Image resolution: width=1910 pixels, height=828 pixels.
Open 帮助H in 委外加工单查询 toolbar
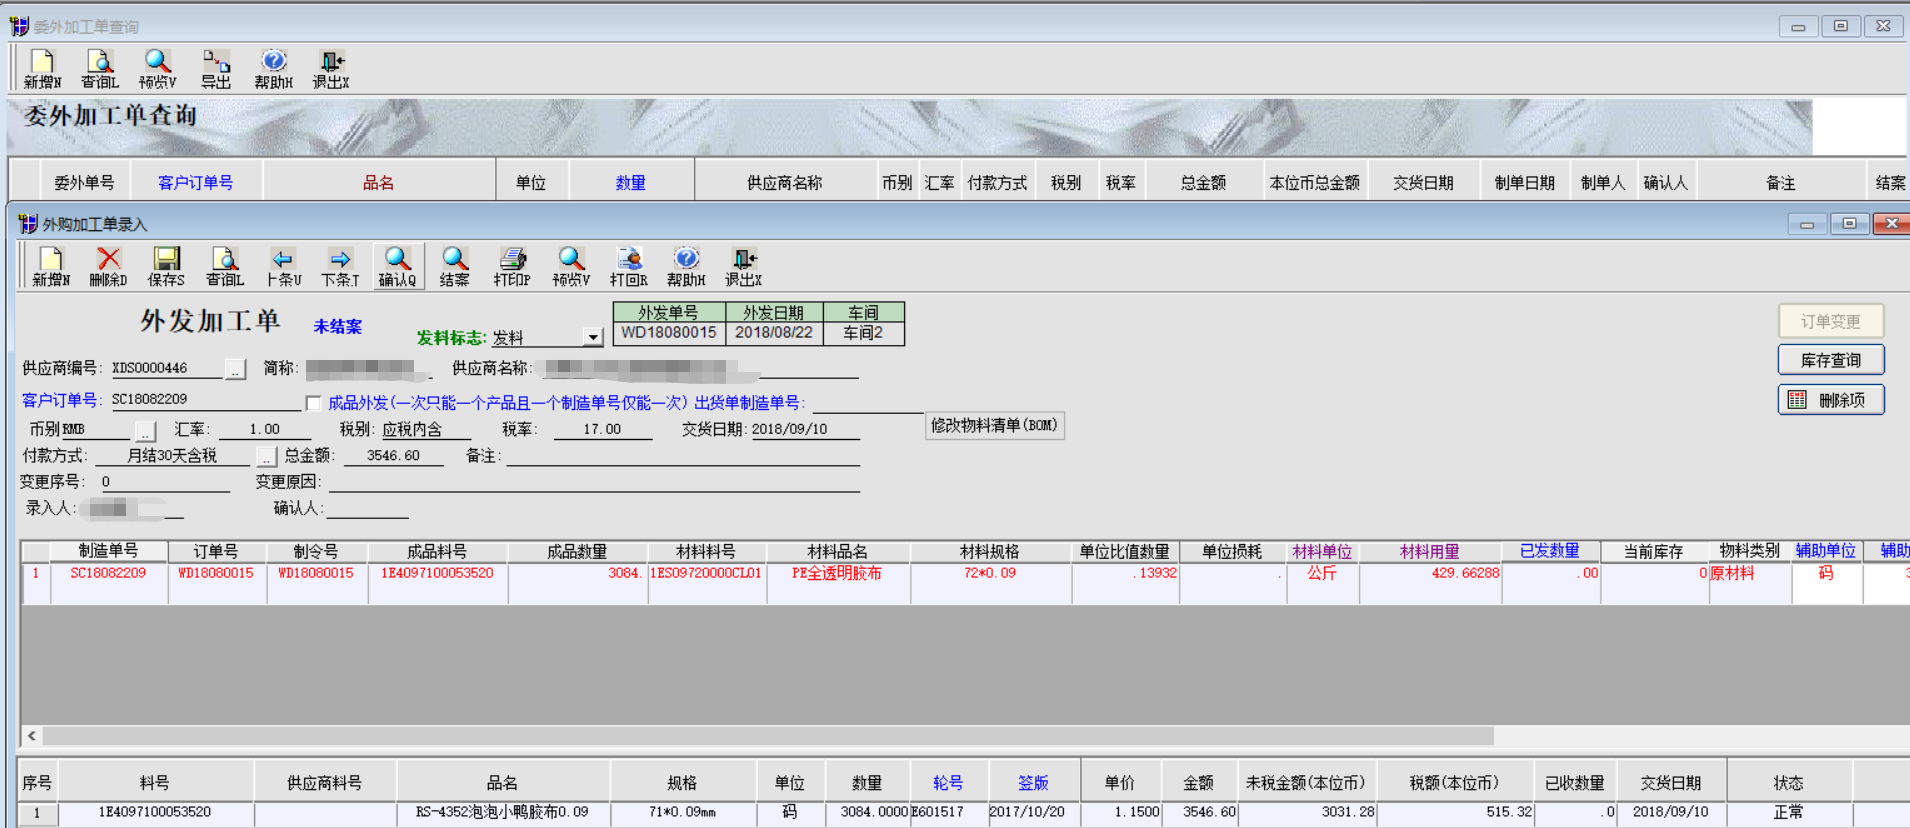(274, 69)
